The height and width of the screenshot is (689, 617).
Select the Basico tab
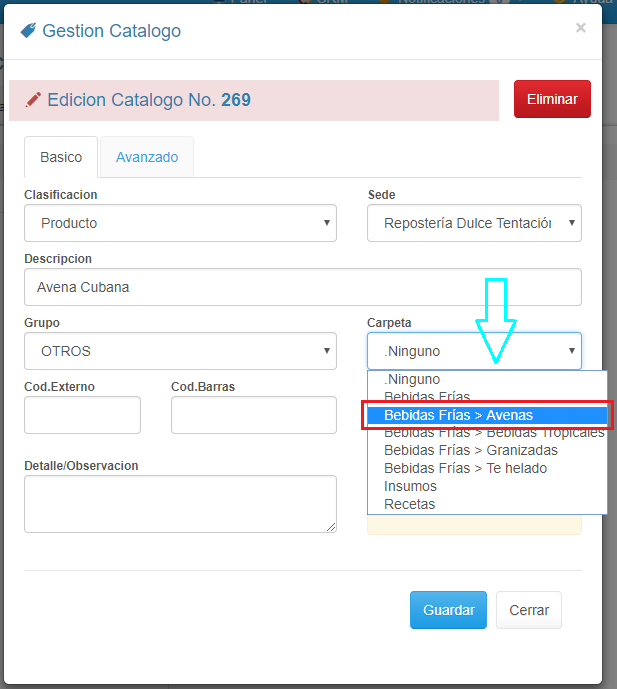tap(61, 157)
